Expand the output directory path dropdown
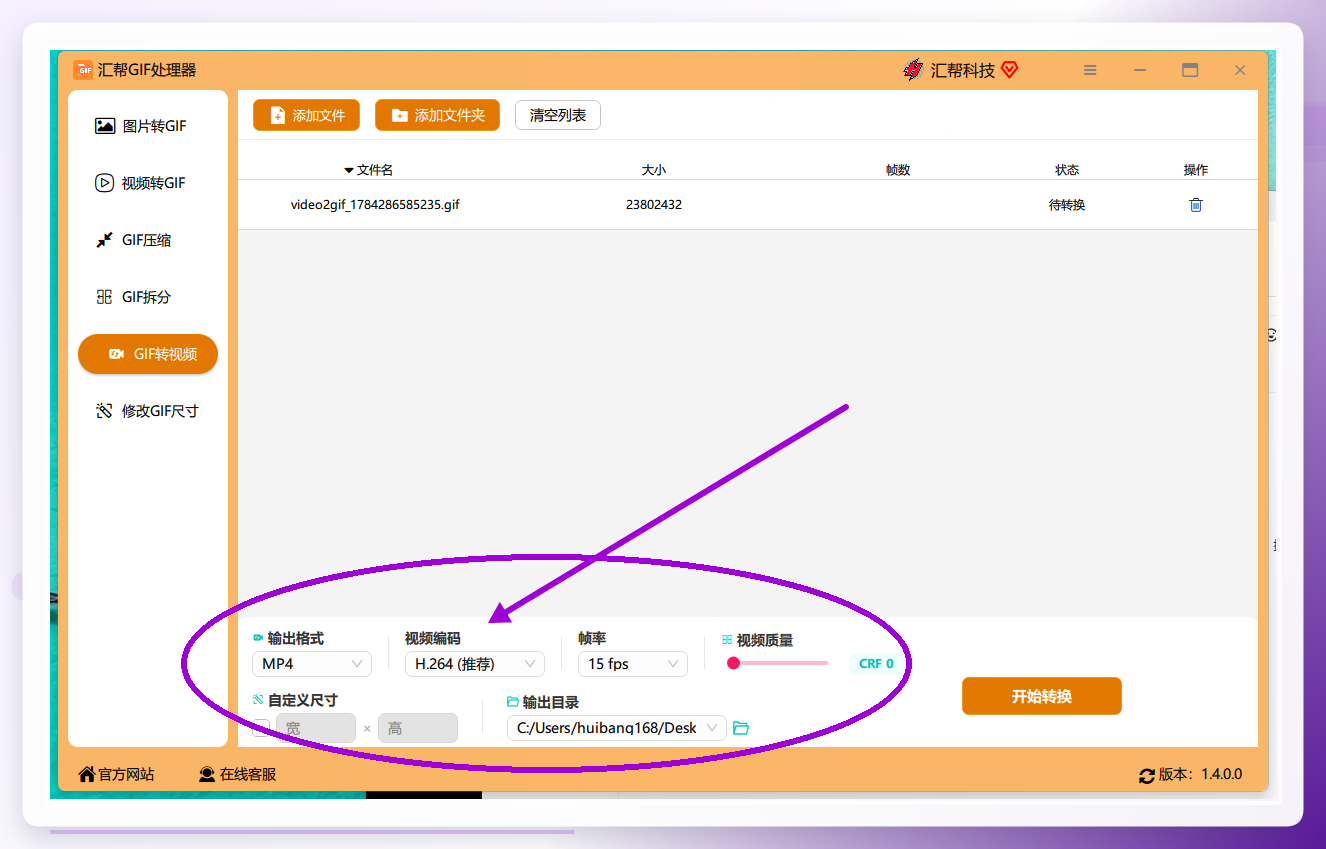The image size is (1326, 849). click(617, 728)
